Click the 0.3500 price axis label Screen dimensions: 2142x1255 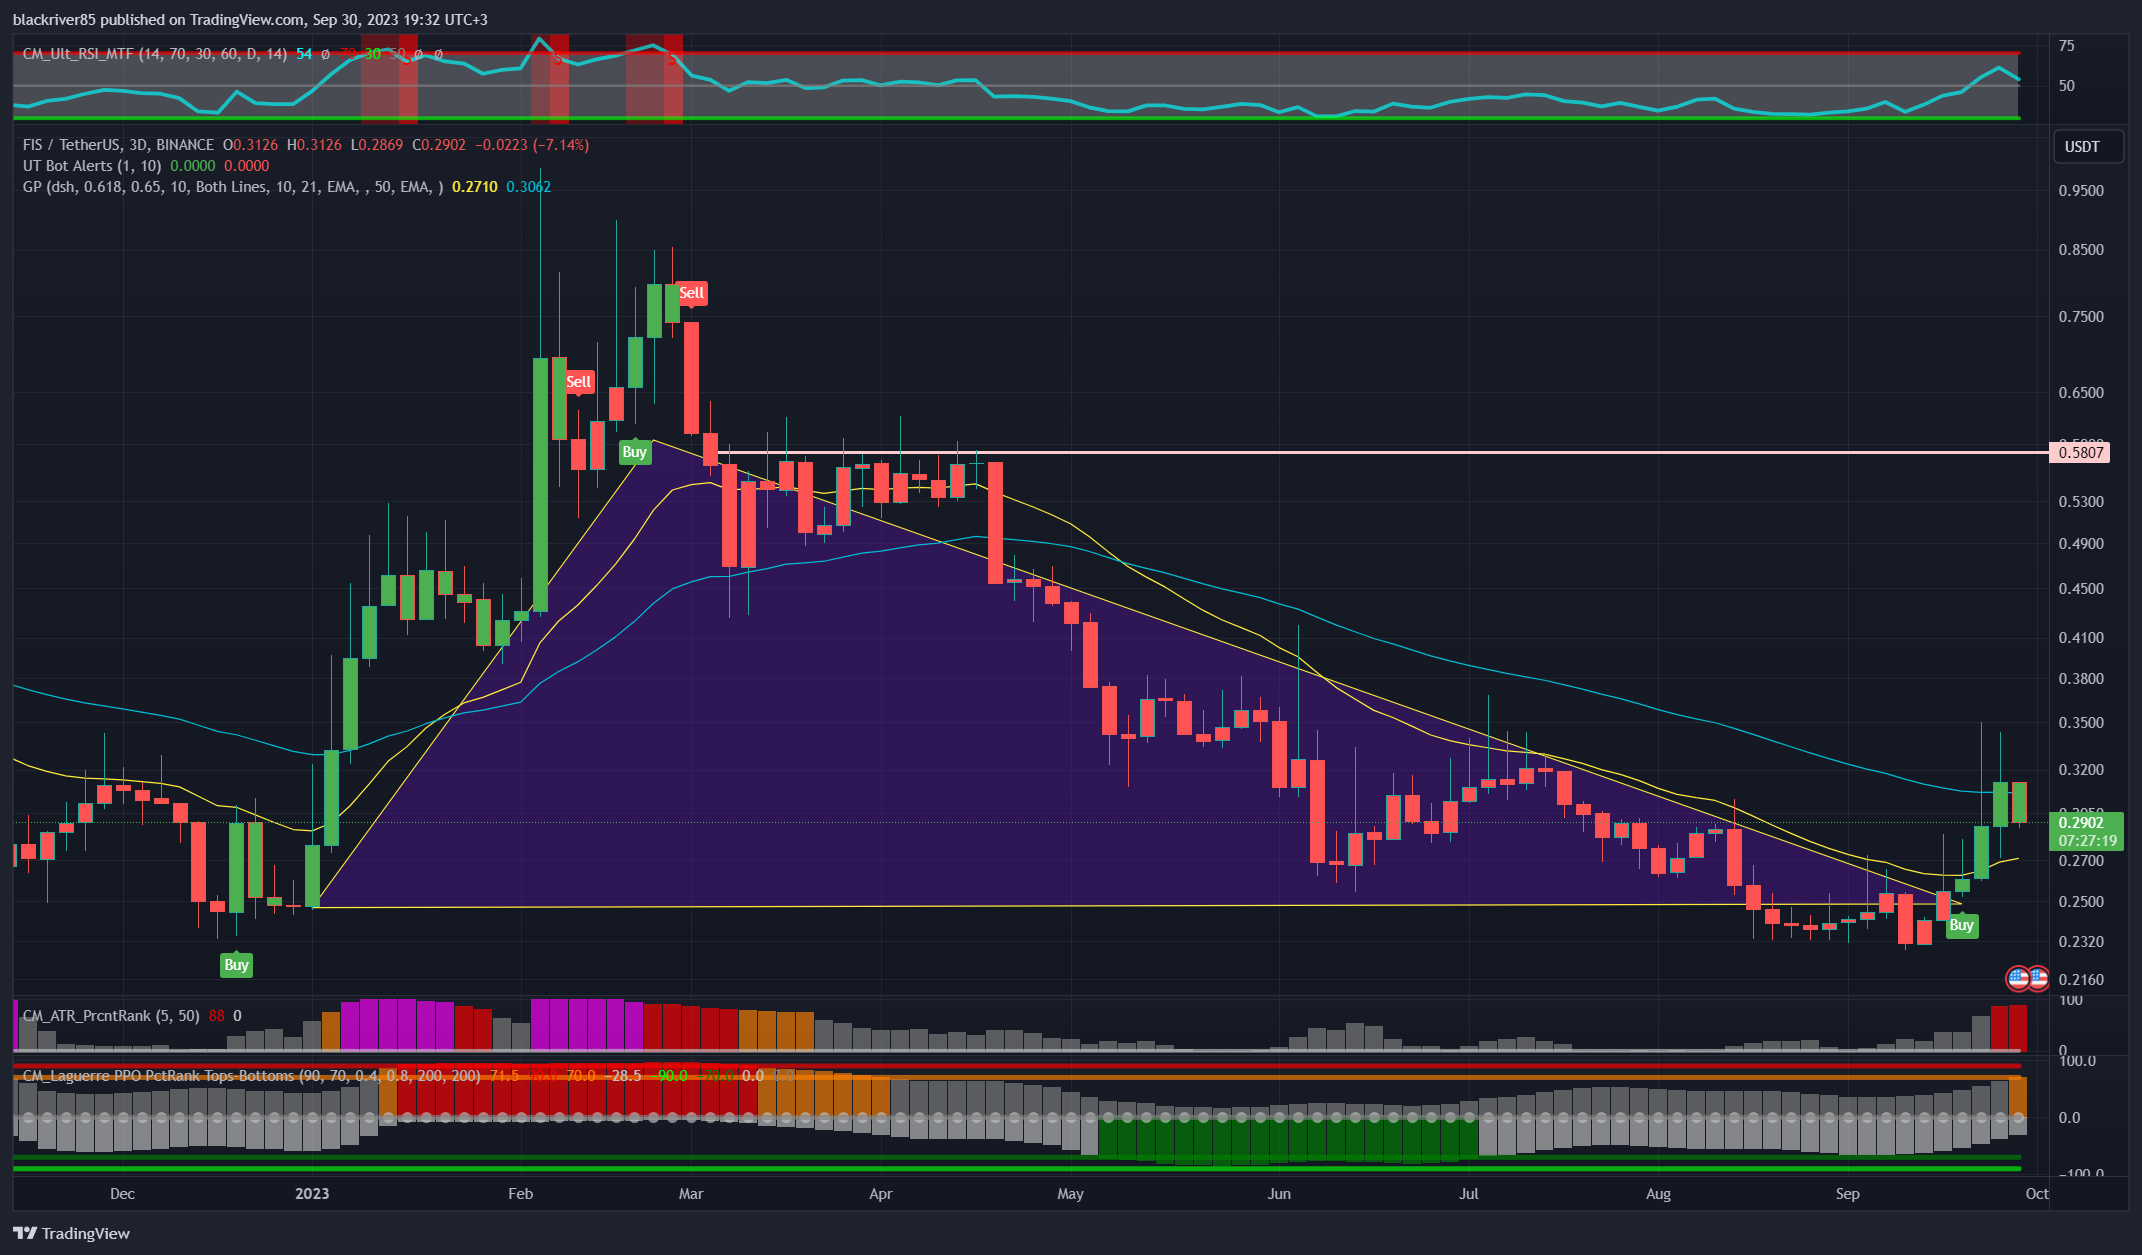tap(2081, 723)
